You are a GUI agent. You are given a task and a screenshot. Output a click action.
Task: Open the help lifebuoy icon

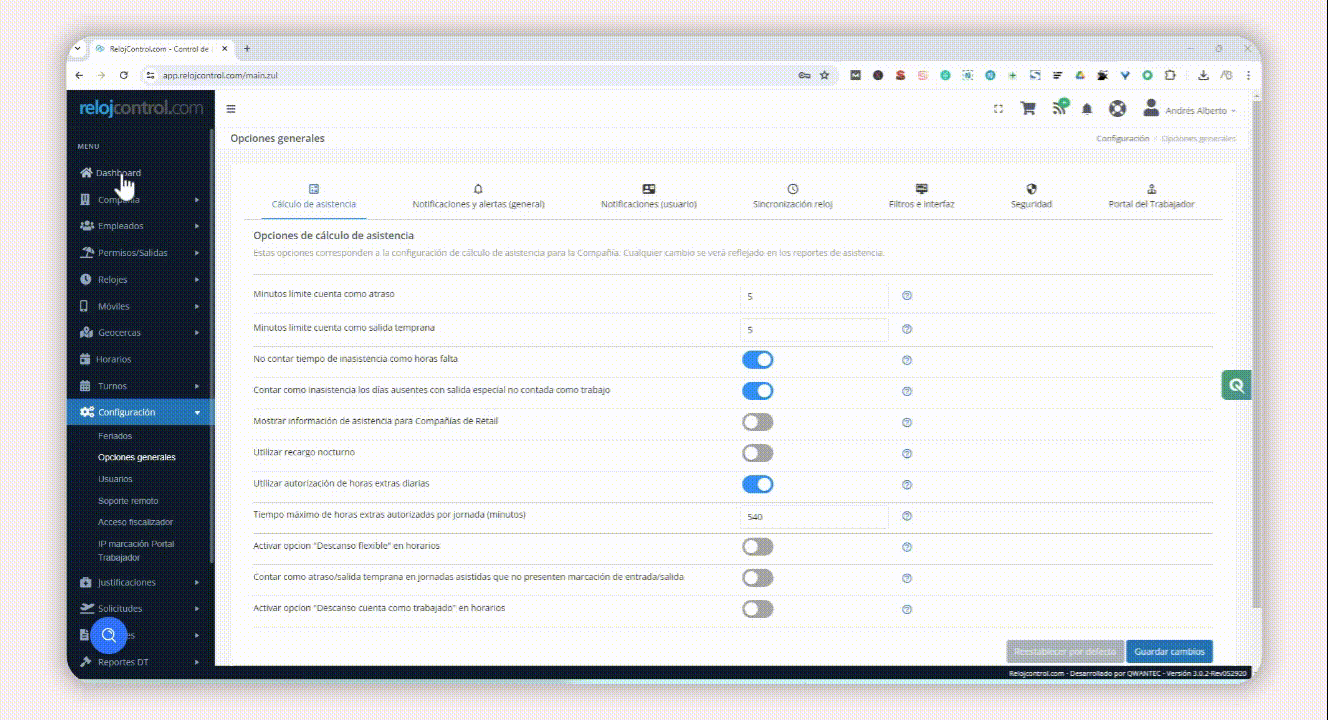[1118, 109]
